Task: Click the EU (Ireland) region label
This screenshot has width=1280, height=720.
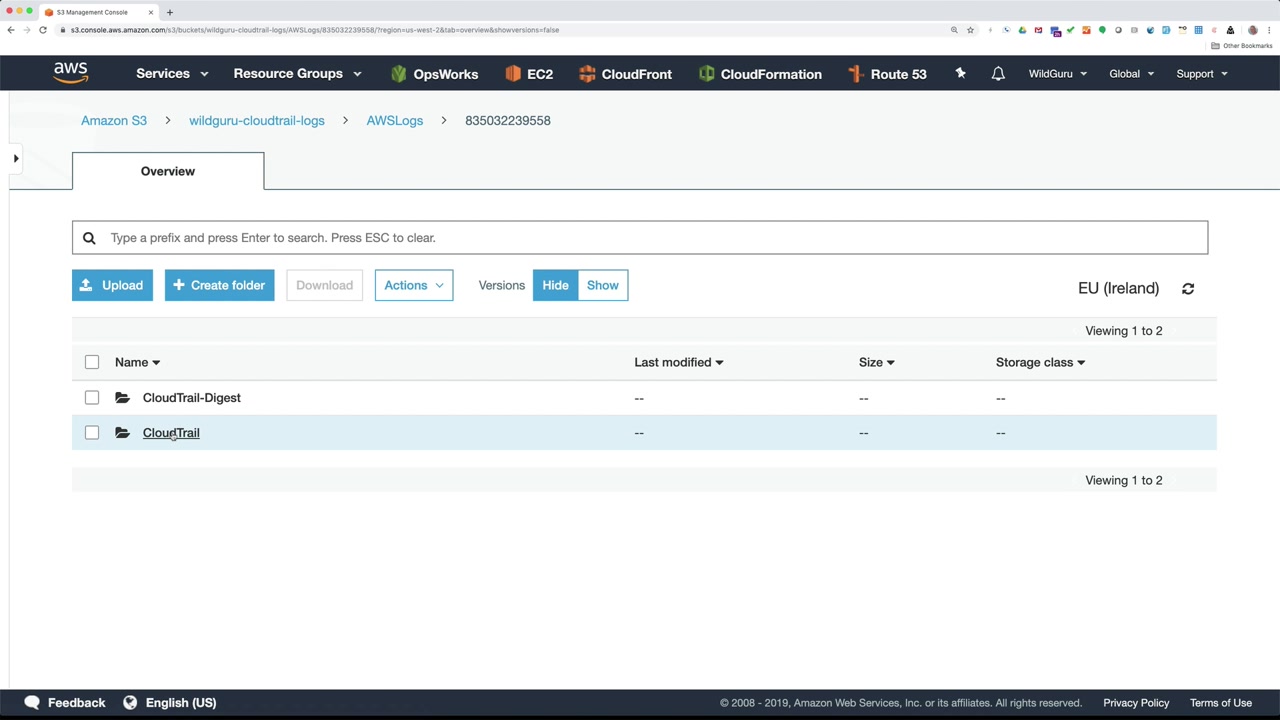Action: click(1118, 288)
